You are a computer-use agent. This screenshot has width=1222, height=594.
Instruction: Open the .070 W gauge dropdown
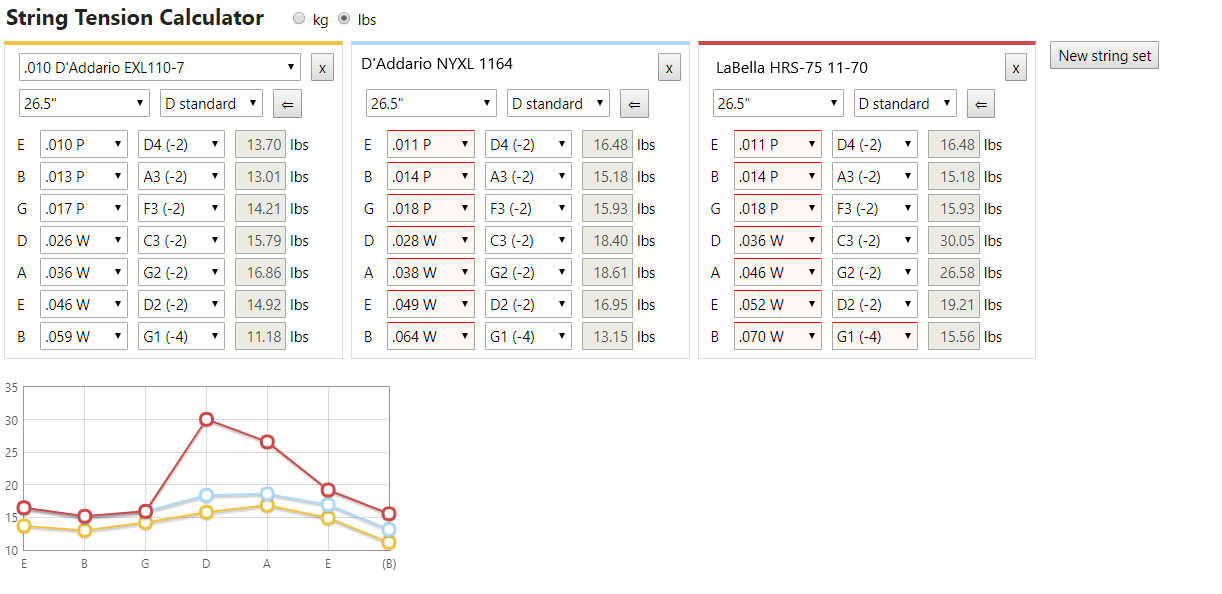tap(778, 336)
